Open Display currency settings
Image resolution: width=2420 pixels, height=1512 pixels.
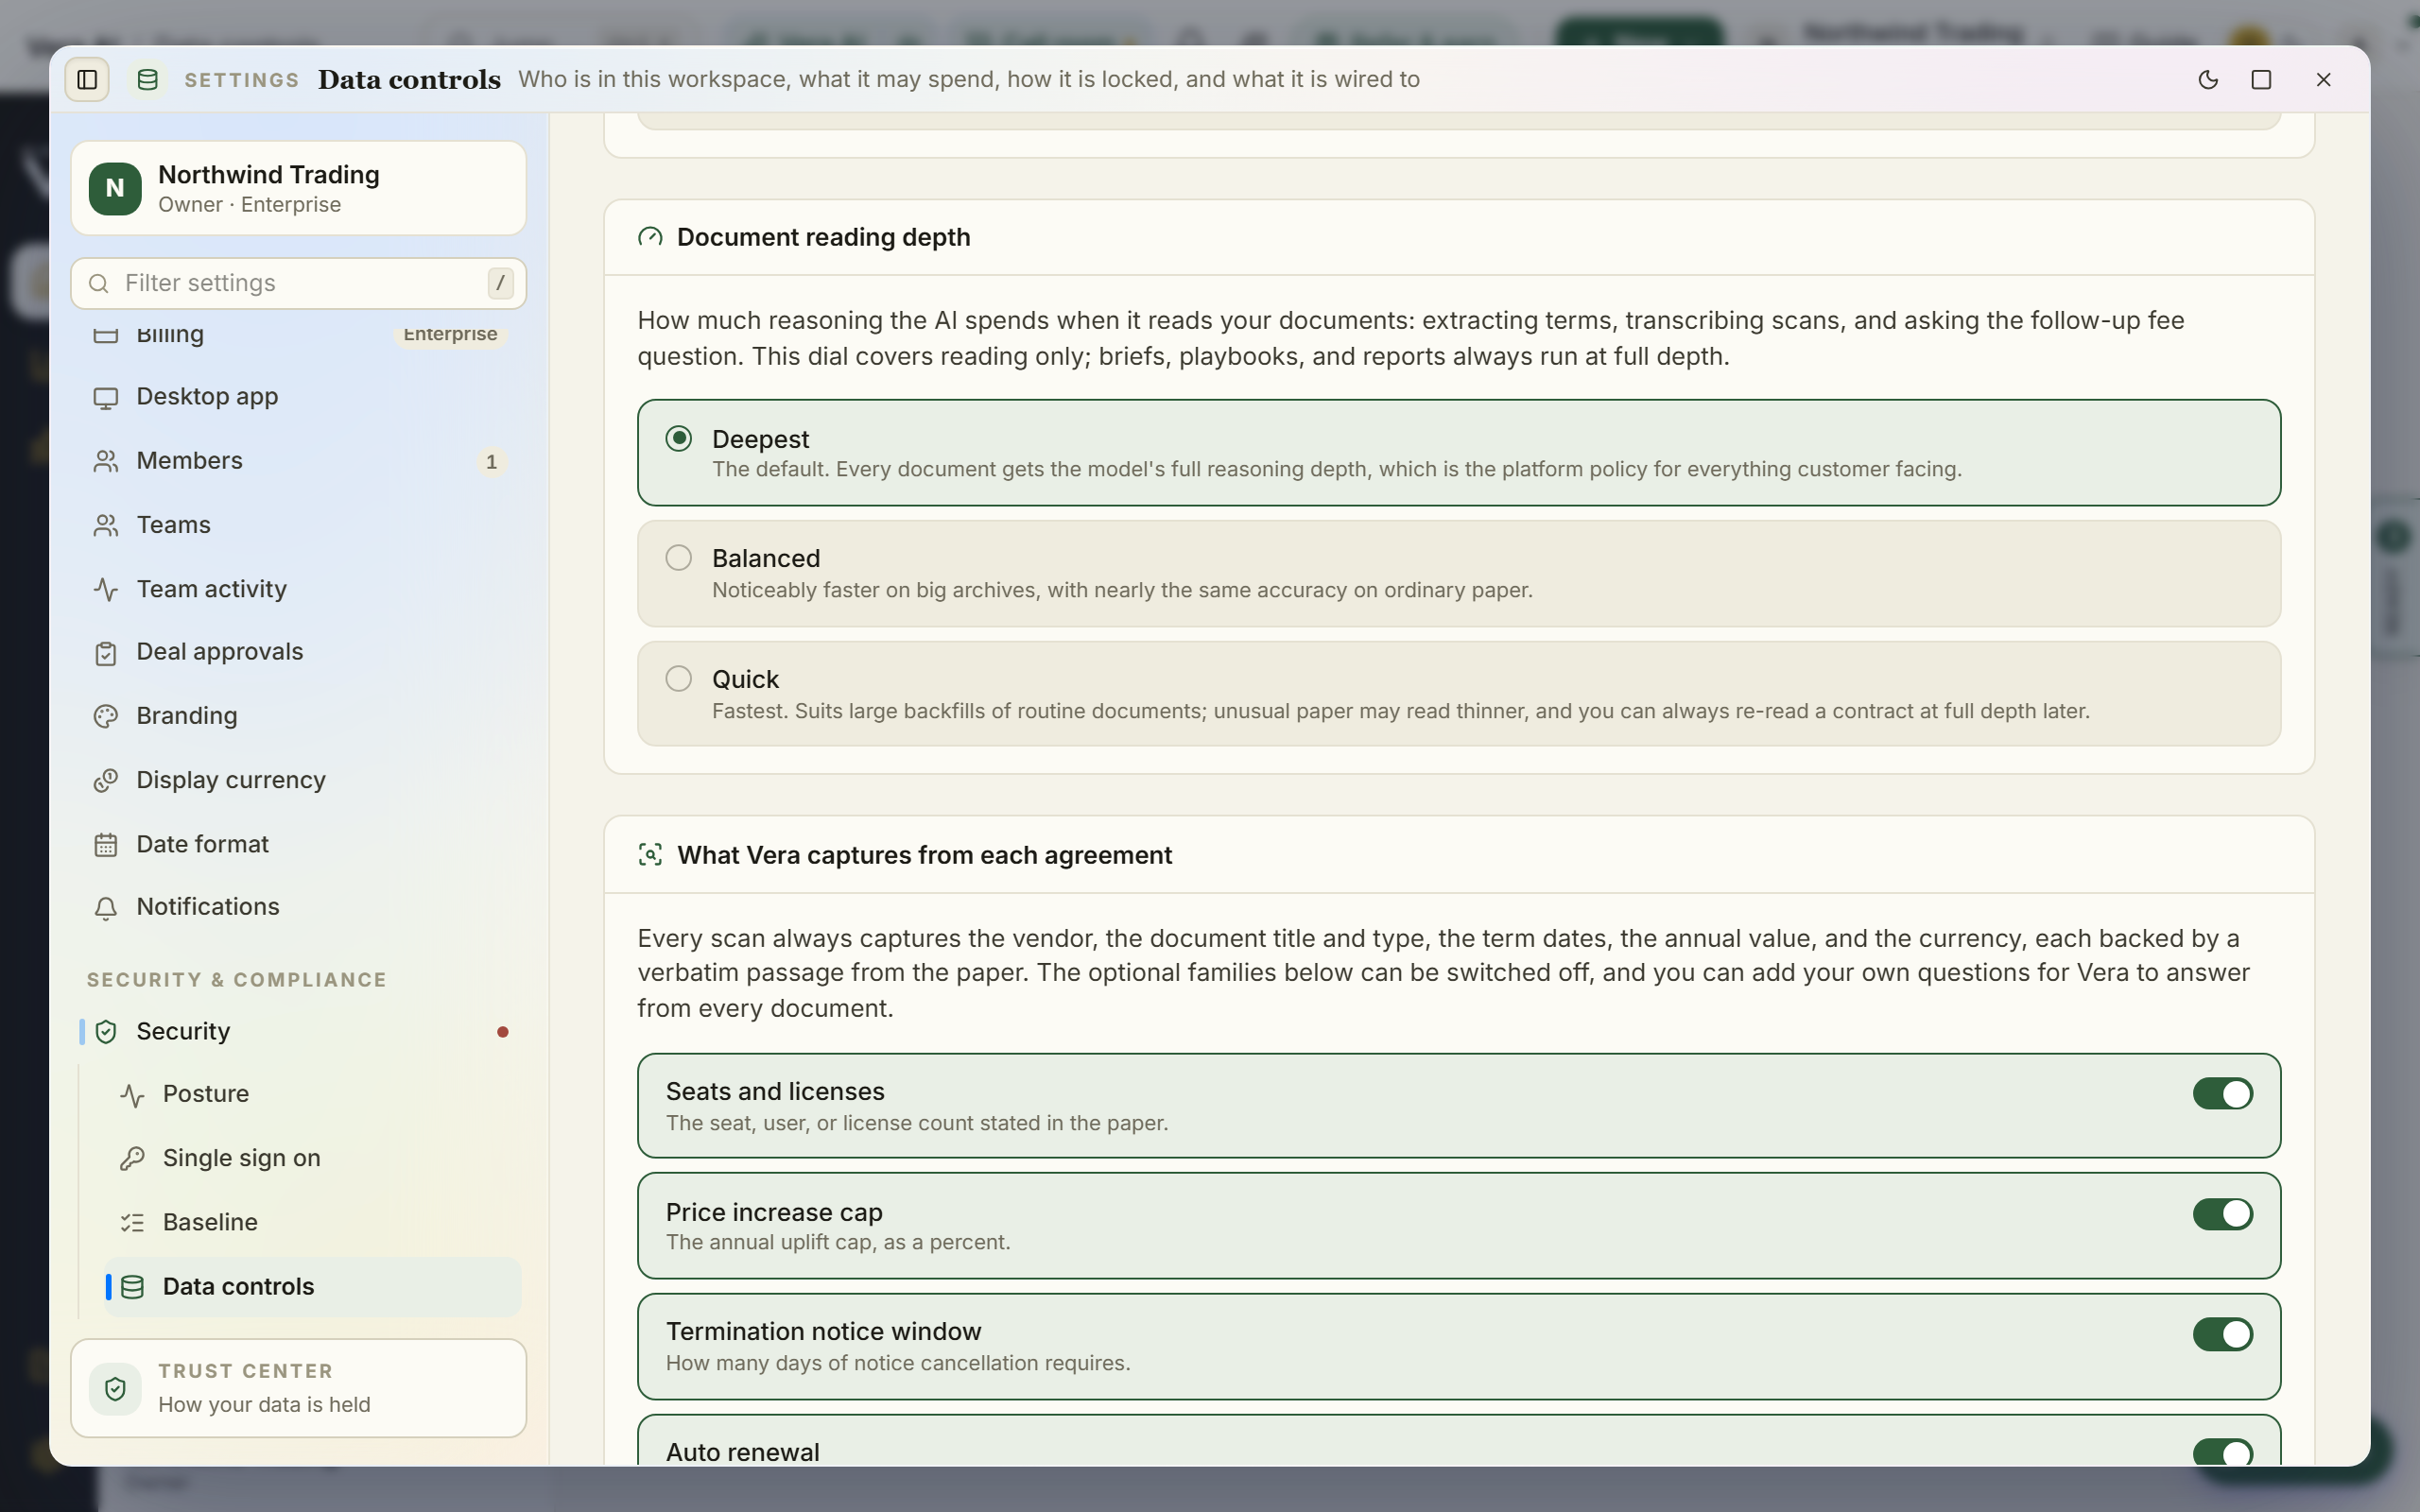coord(298,780)
